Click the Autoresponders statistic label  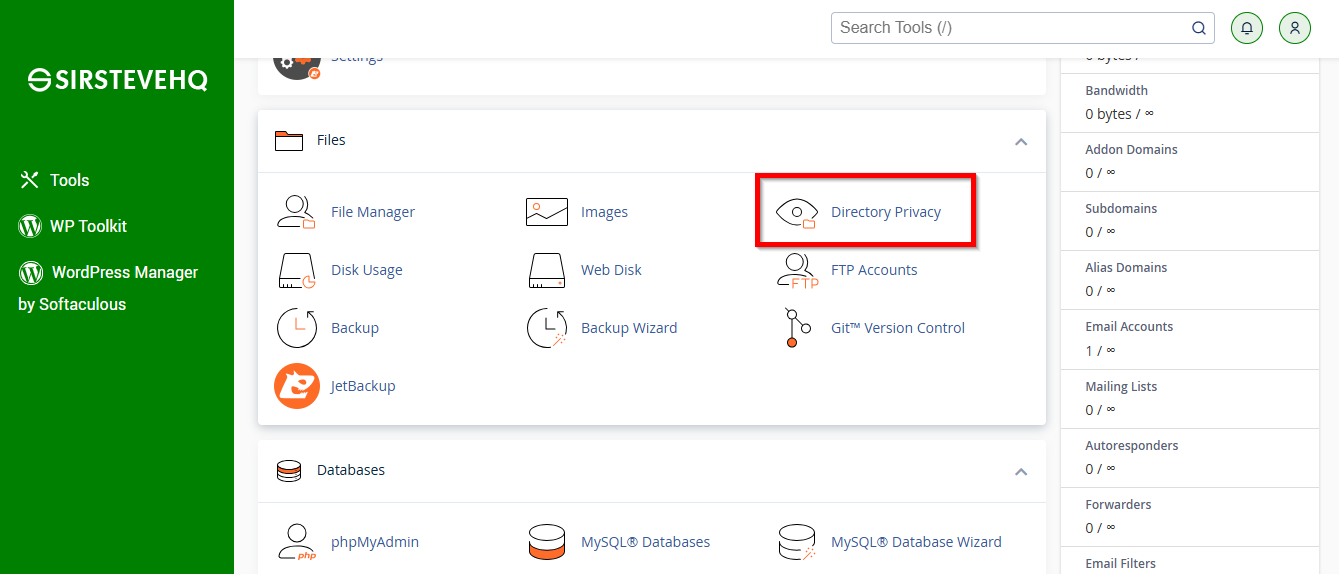point(1132,446)
